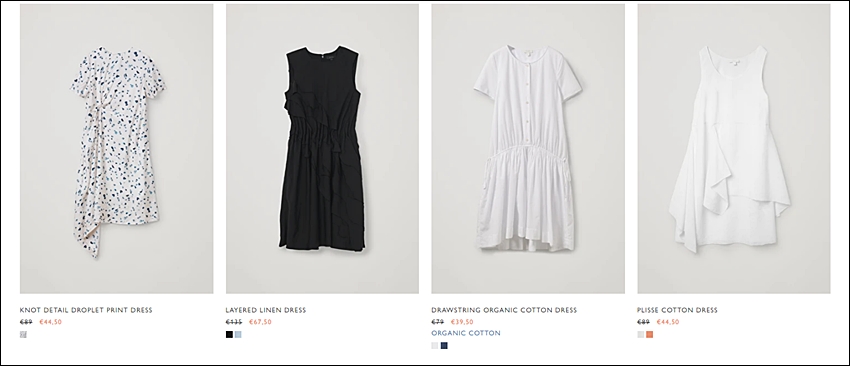Choose the light blue swatch for Layered Linen Dress
850x366 pixels.
pyautogui.click(x=238, y=335)
